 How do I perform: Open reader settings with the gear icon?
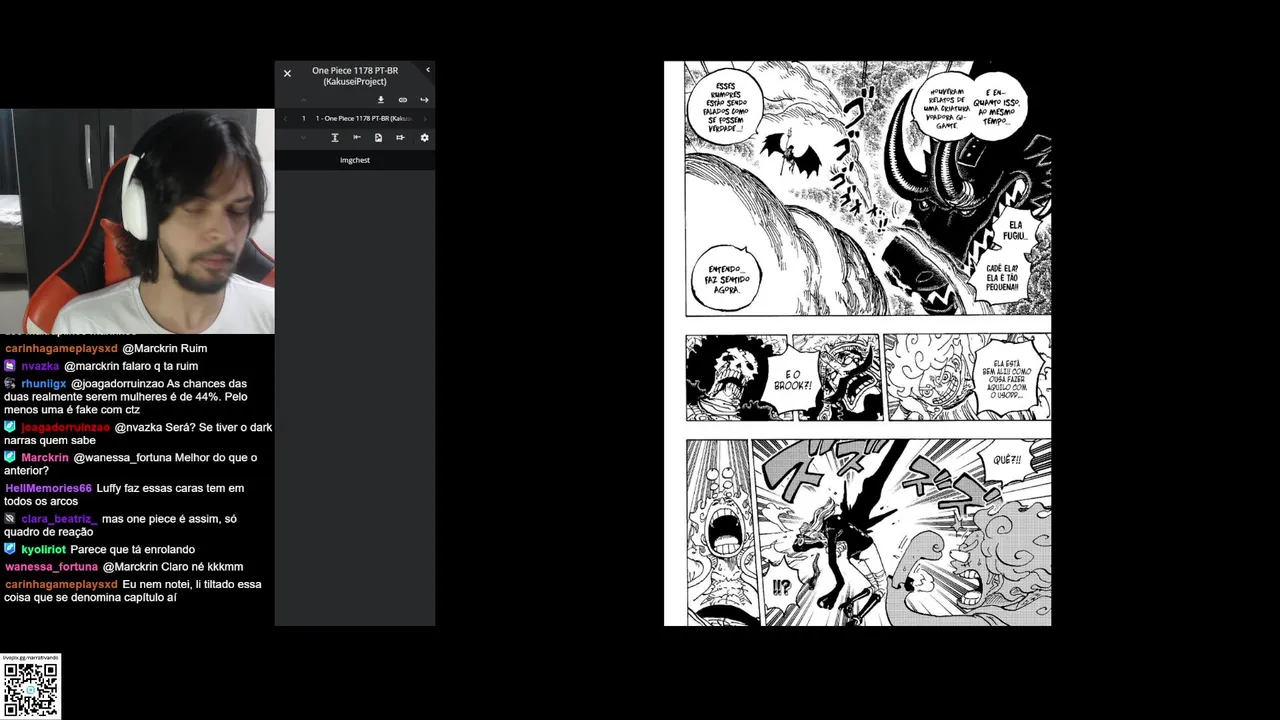click(424, 137)
